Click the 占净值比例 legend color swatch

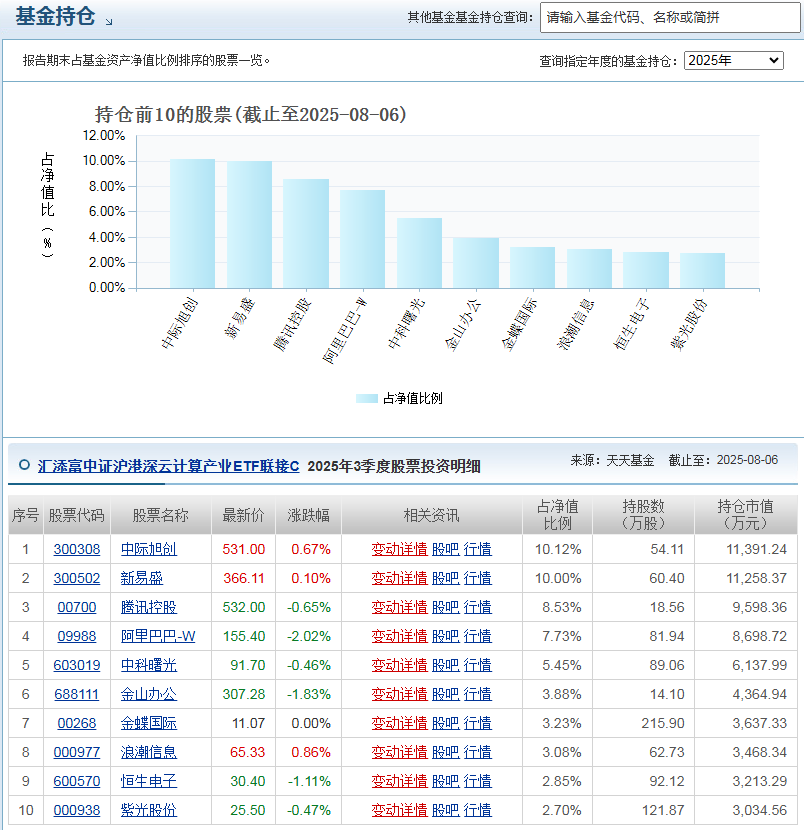click(367, 398)
